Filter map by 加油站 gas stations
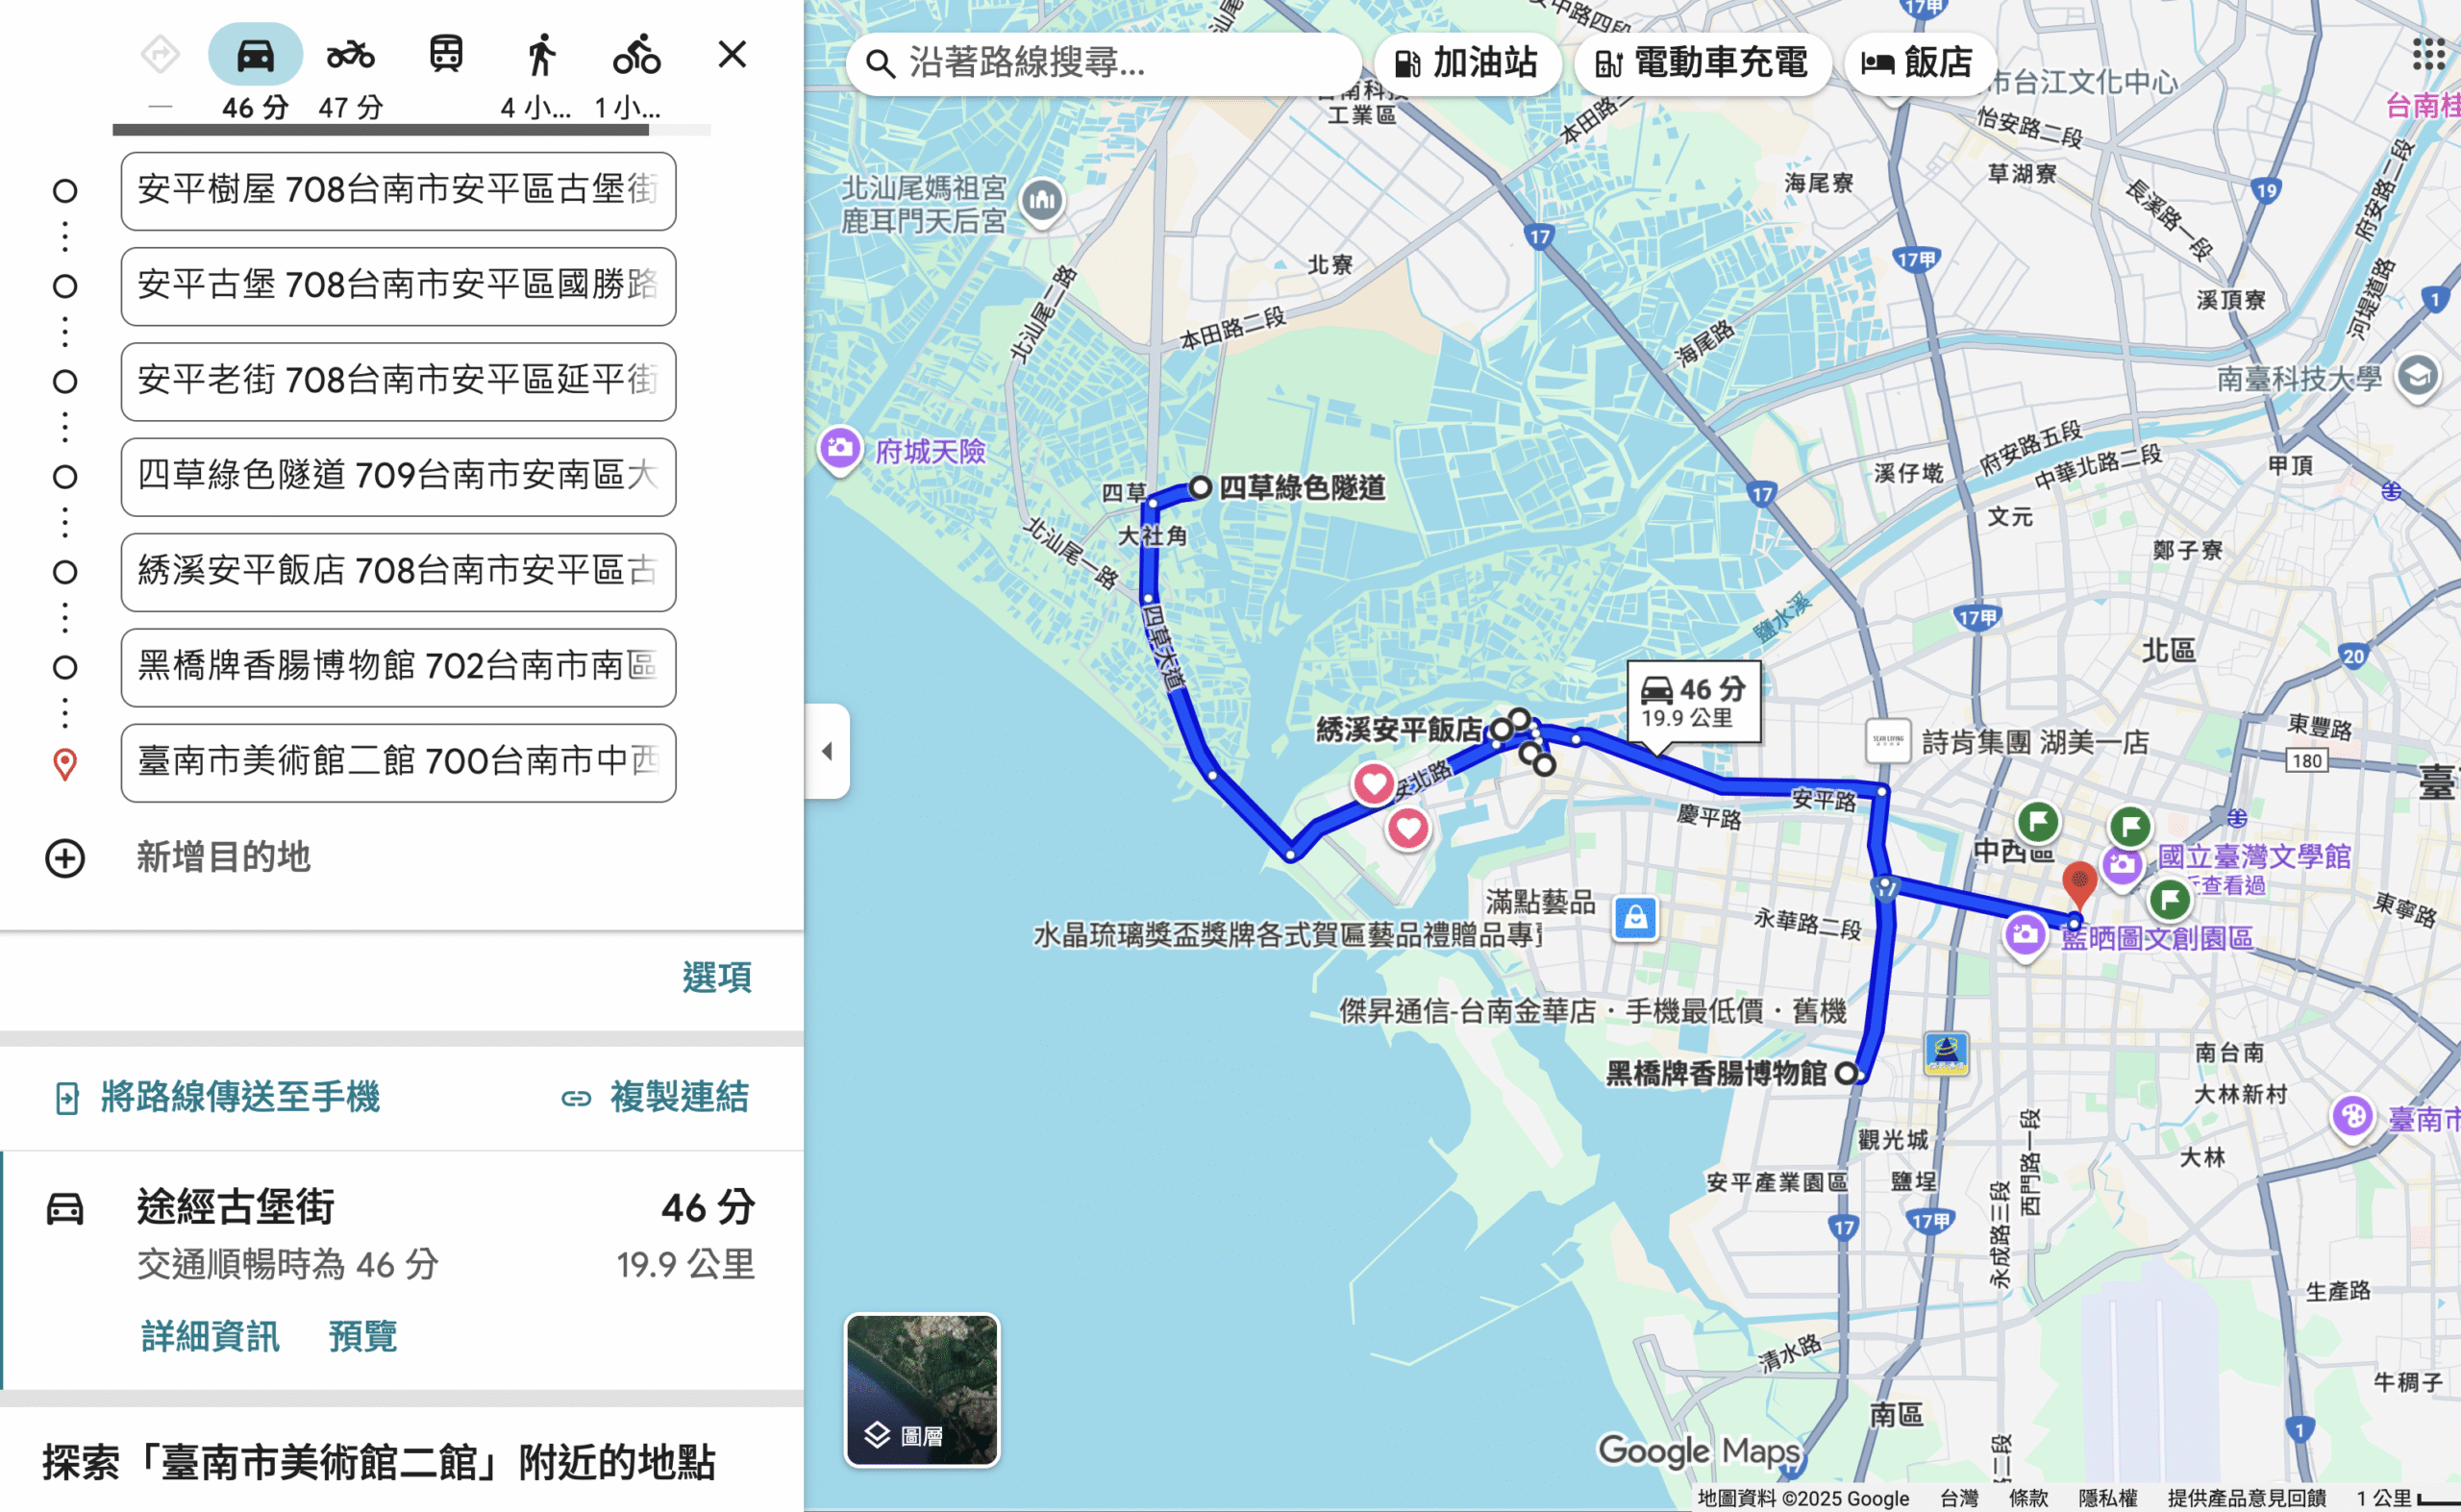This screenshot has width=2461, height=1512. 1466,63
